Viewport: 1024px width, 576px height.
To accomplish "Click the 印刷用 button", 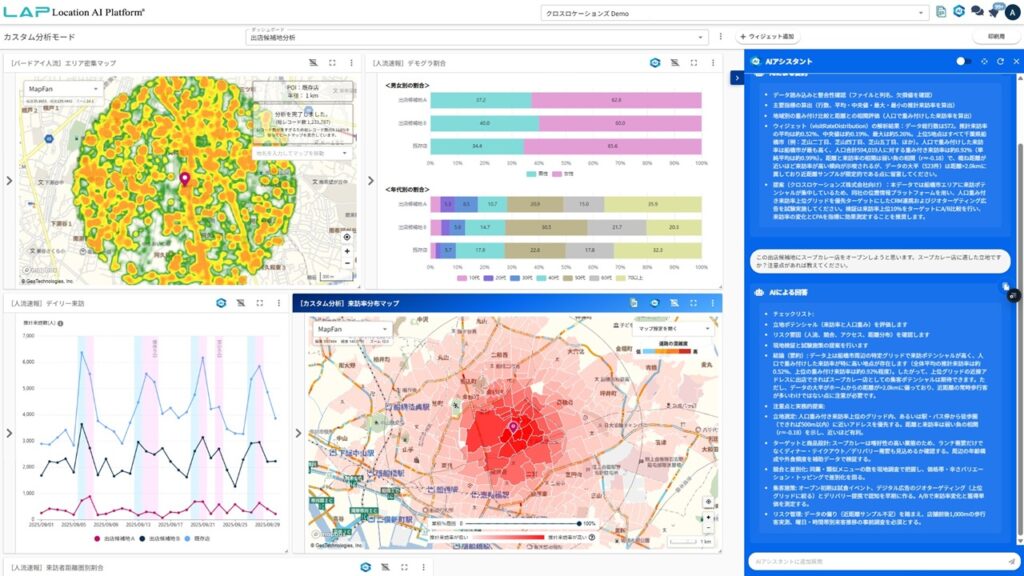I will tap(995, 37).
